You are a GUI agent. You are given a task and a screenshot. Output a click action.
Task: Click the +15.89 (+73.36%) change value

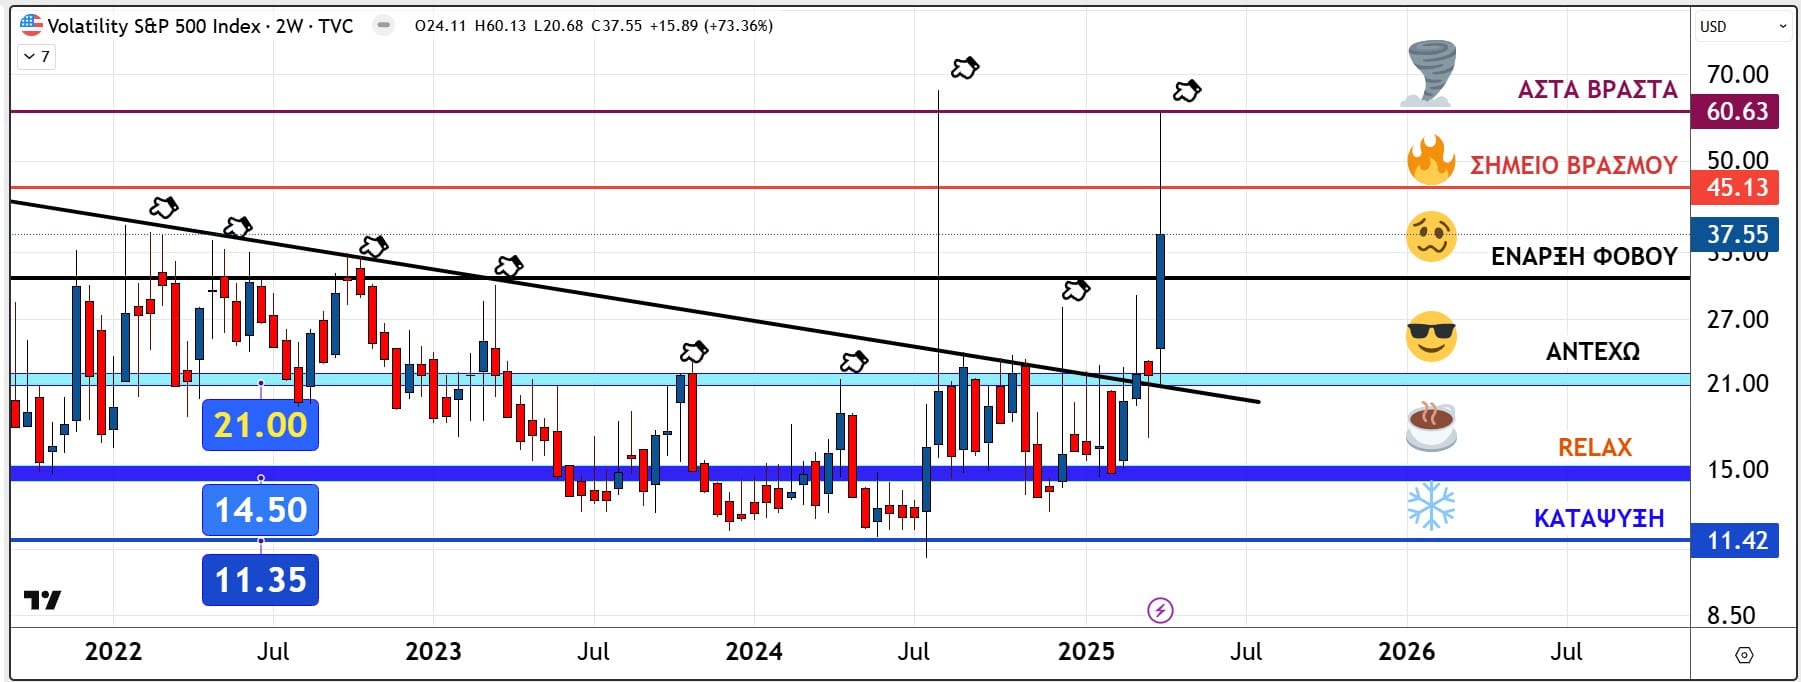(x=711, y=26)
